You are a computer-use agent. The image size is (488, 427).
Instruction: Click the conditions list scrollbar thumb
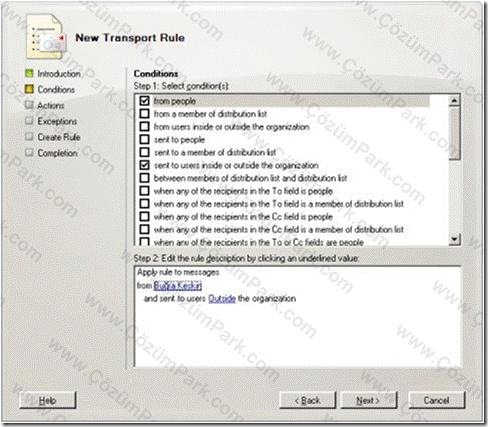coord(454,133)
